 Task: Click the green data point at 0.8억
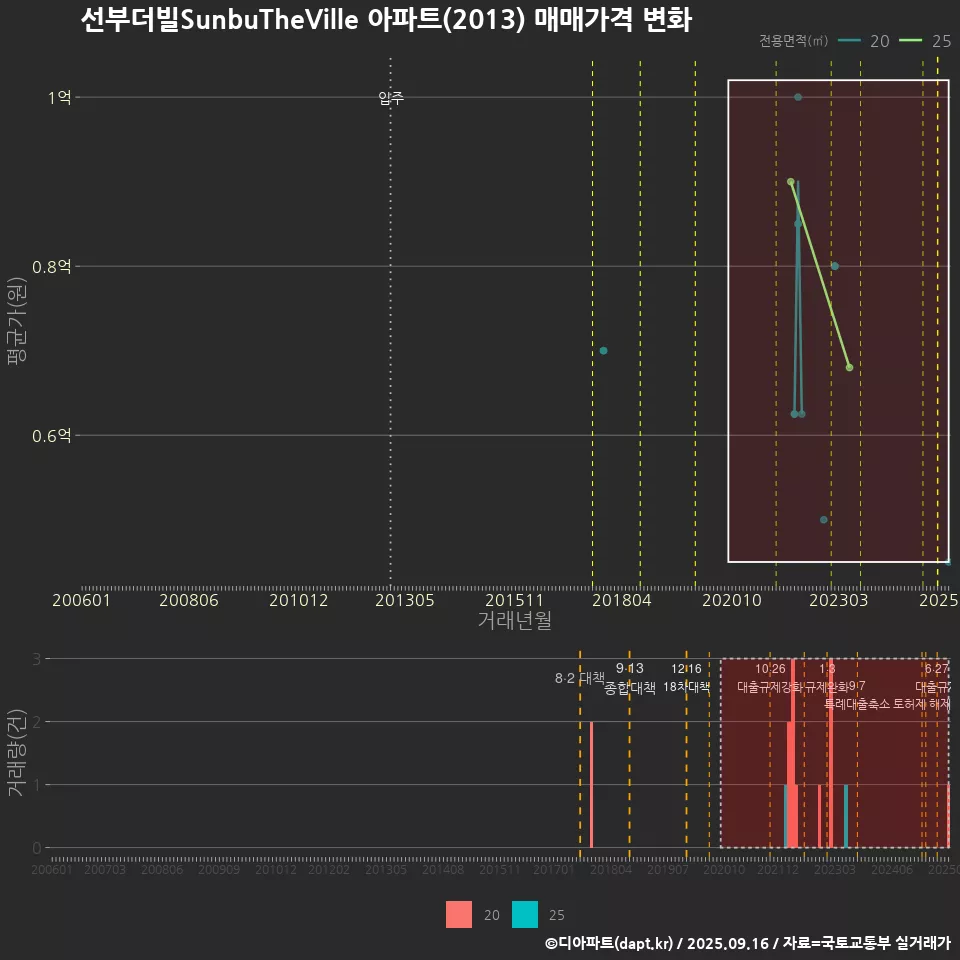[835, 265]
